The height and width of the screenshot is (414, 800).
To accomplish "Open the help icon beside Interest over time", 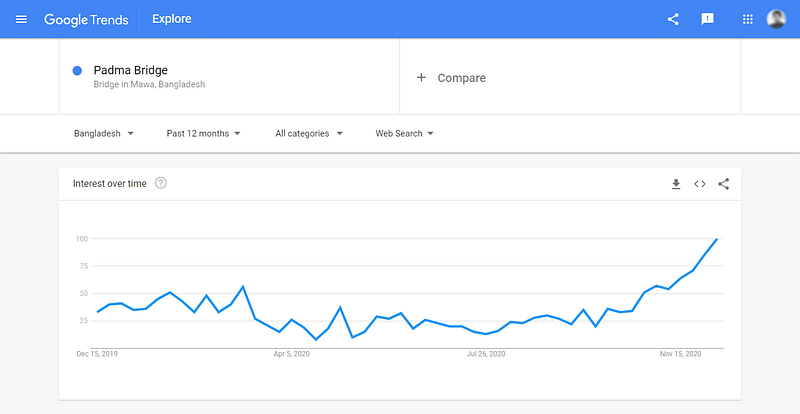I will [161, 183].
